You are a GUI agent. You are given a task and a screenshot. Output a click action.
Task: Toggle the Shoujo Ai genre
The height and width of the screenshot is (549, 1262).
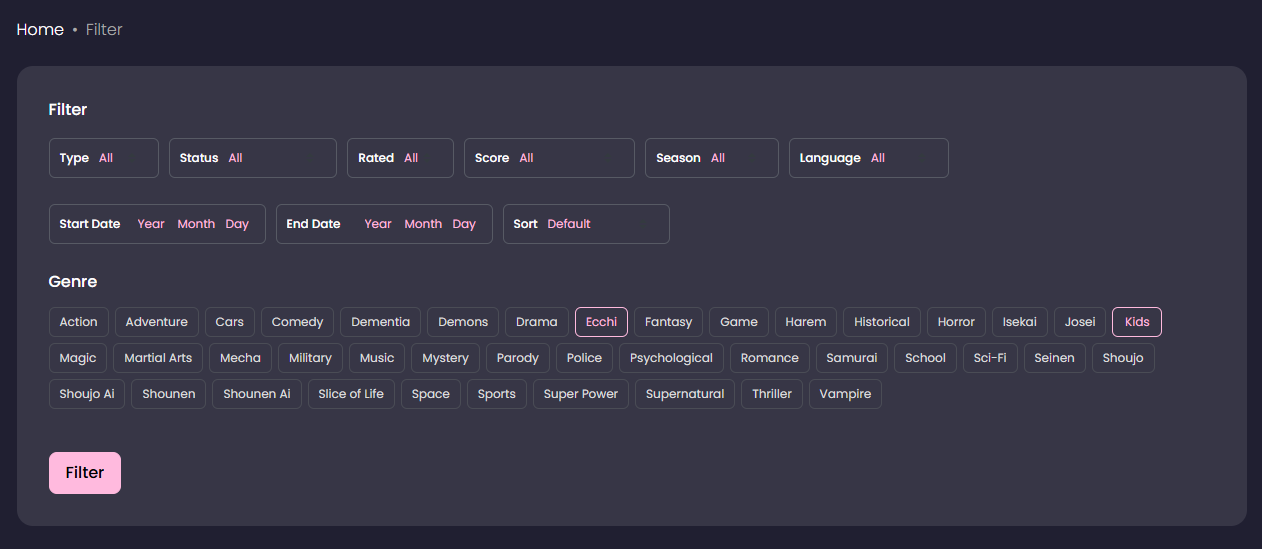click(87, 394)
